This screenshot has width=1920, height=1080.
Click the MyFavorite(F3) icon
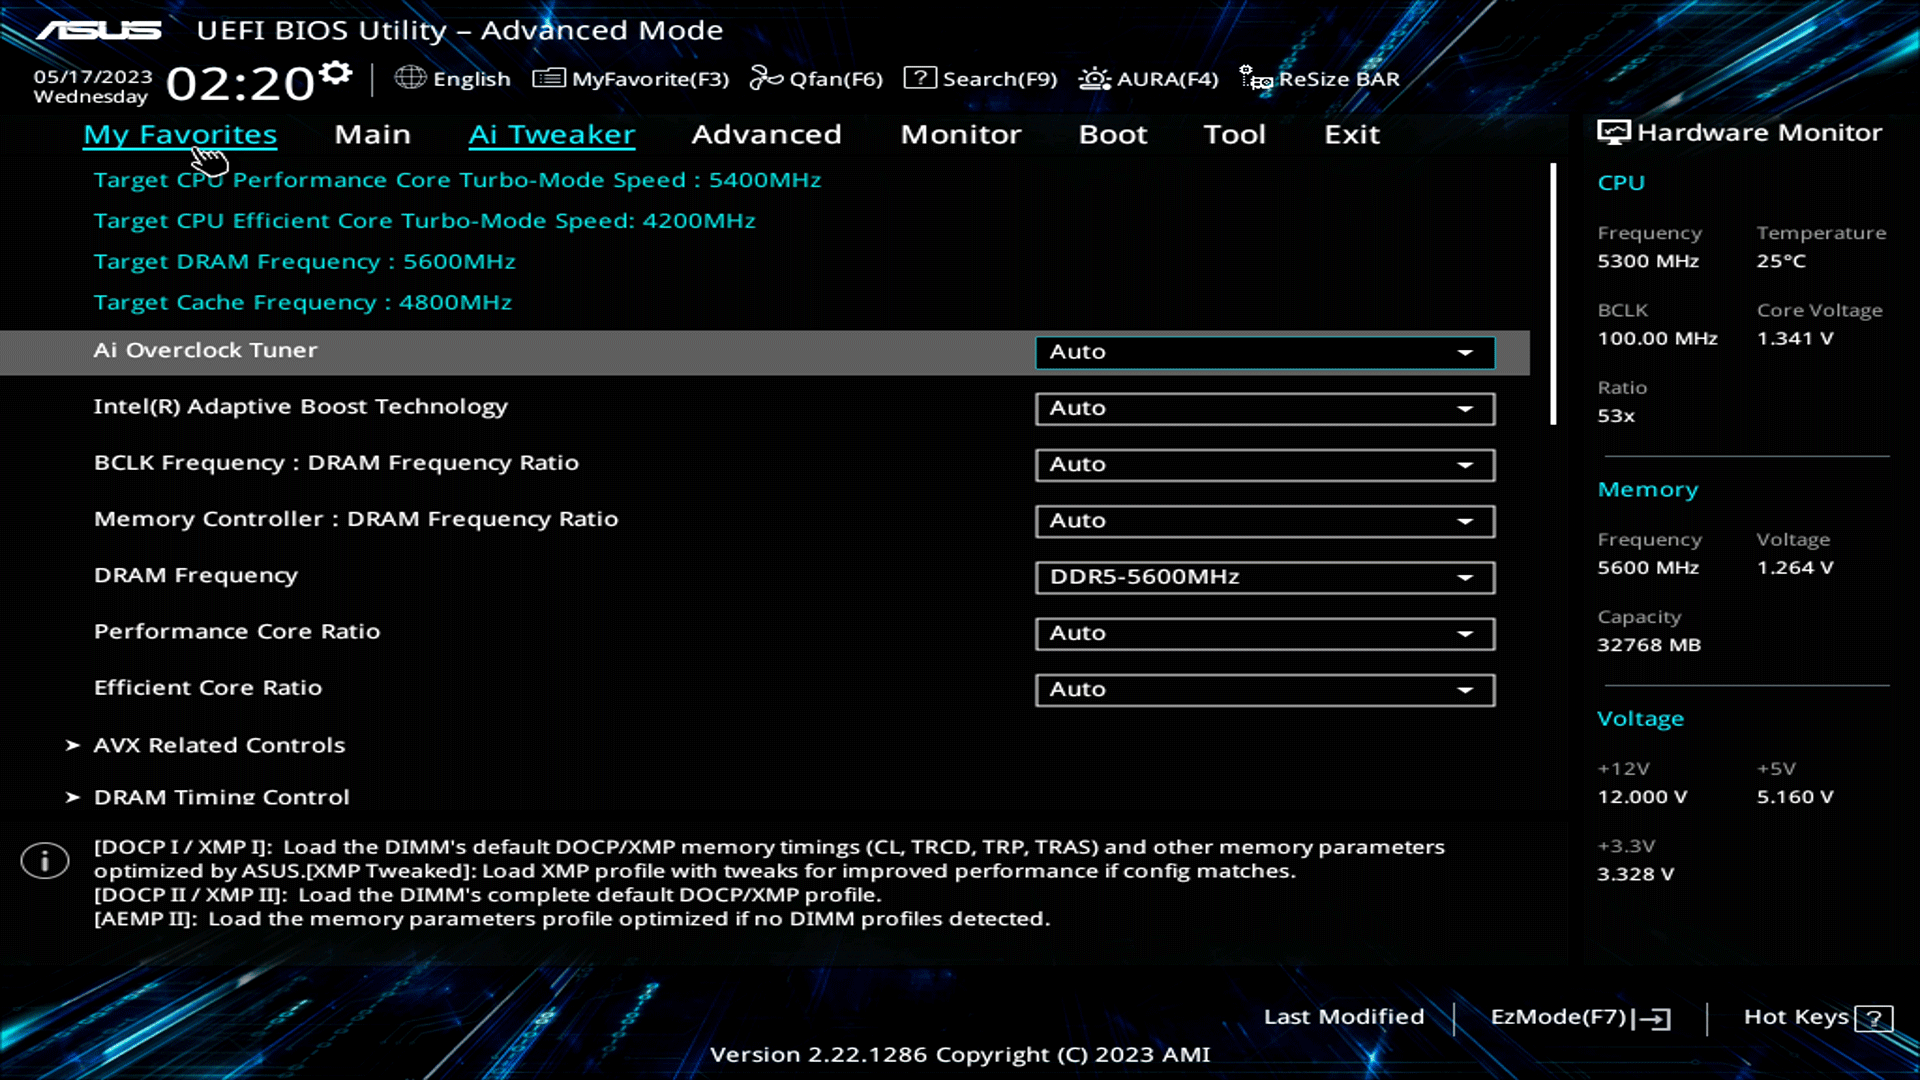[x=548, y=77]
